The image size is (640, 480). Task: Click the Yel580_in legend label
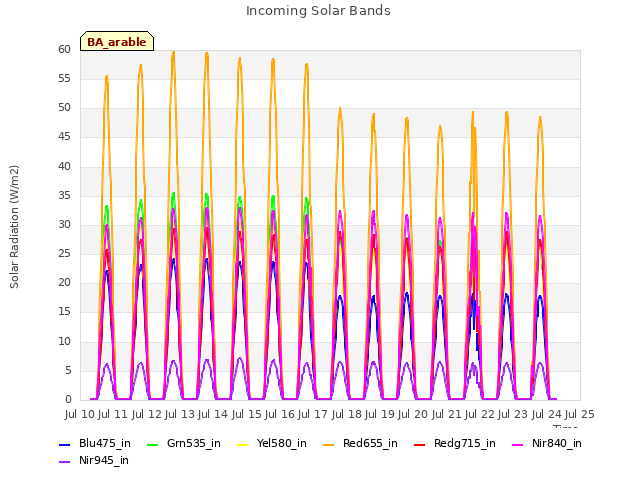click(x=282, y=443)
